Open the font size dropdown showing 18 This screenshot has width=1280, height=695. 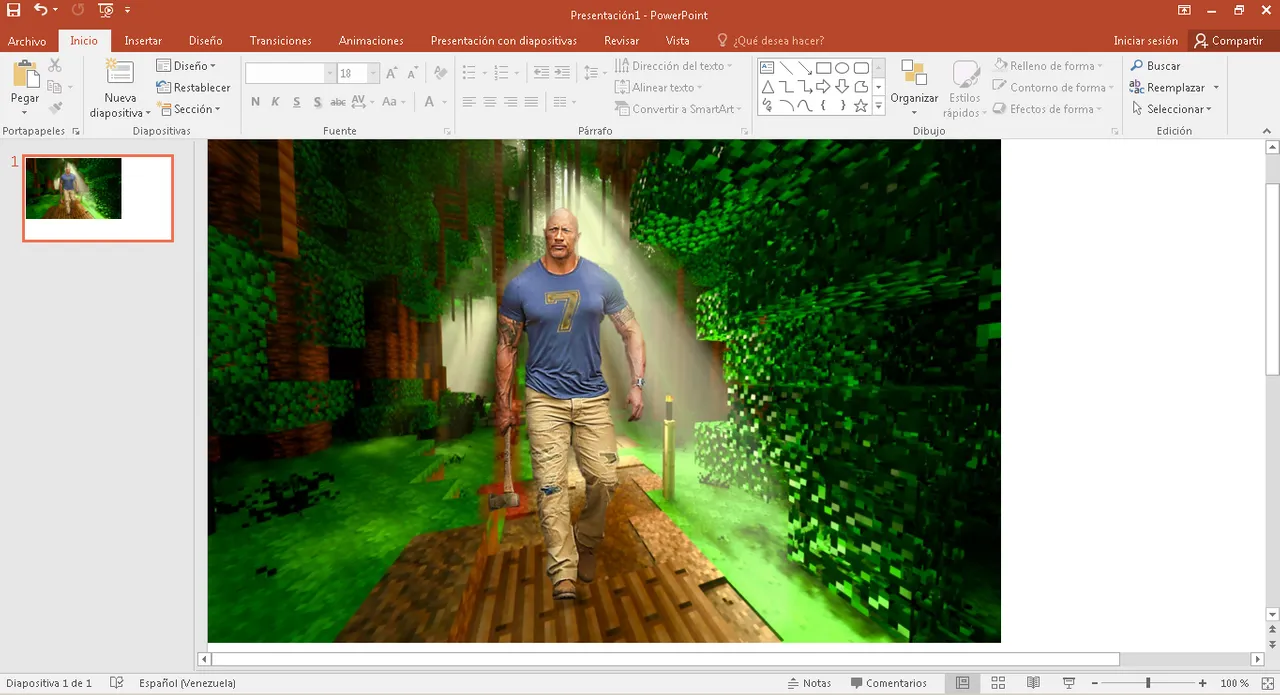(x=373, y=73)
